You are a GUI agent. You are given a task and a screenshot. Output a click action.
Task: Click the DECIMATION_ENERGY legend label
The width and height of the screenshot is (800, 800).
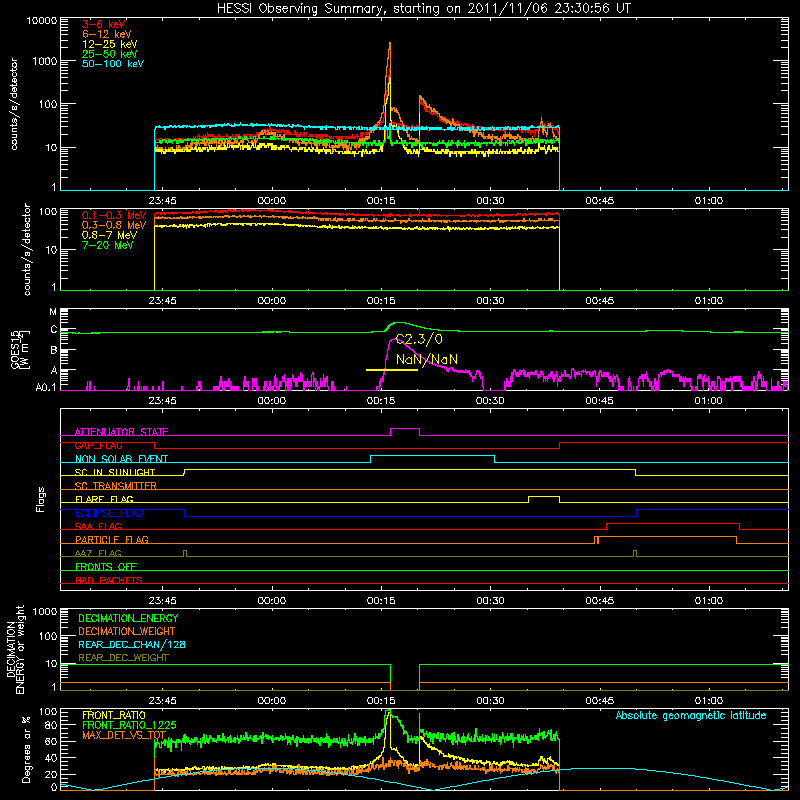128,618
